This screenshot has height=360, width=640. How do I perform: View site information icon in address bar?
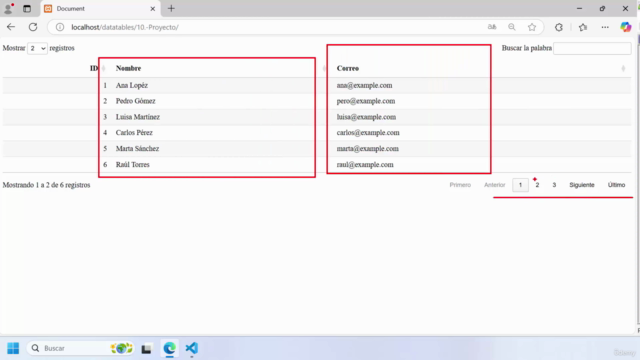(x=60, y=27)
